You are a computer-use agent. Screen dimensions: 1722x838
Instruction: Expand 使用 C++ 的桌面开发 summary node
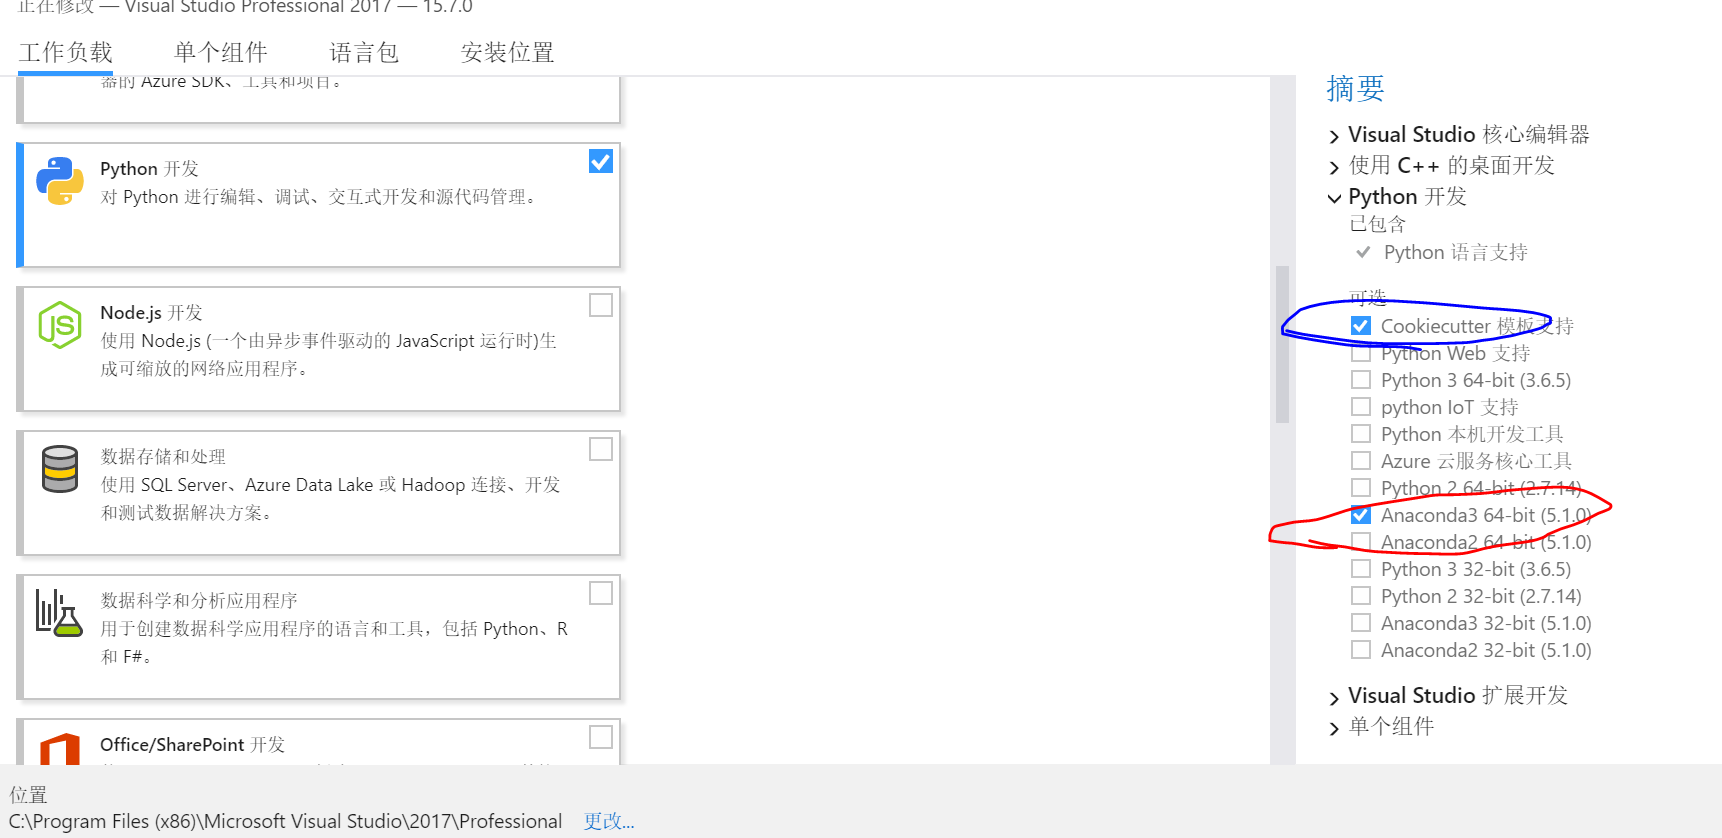1334,167
